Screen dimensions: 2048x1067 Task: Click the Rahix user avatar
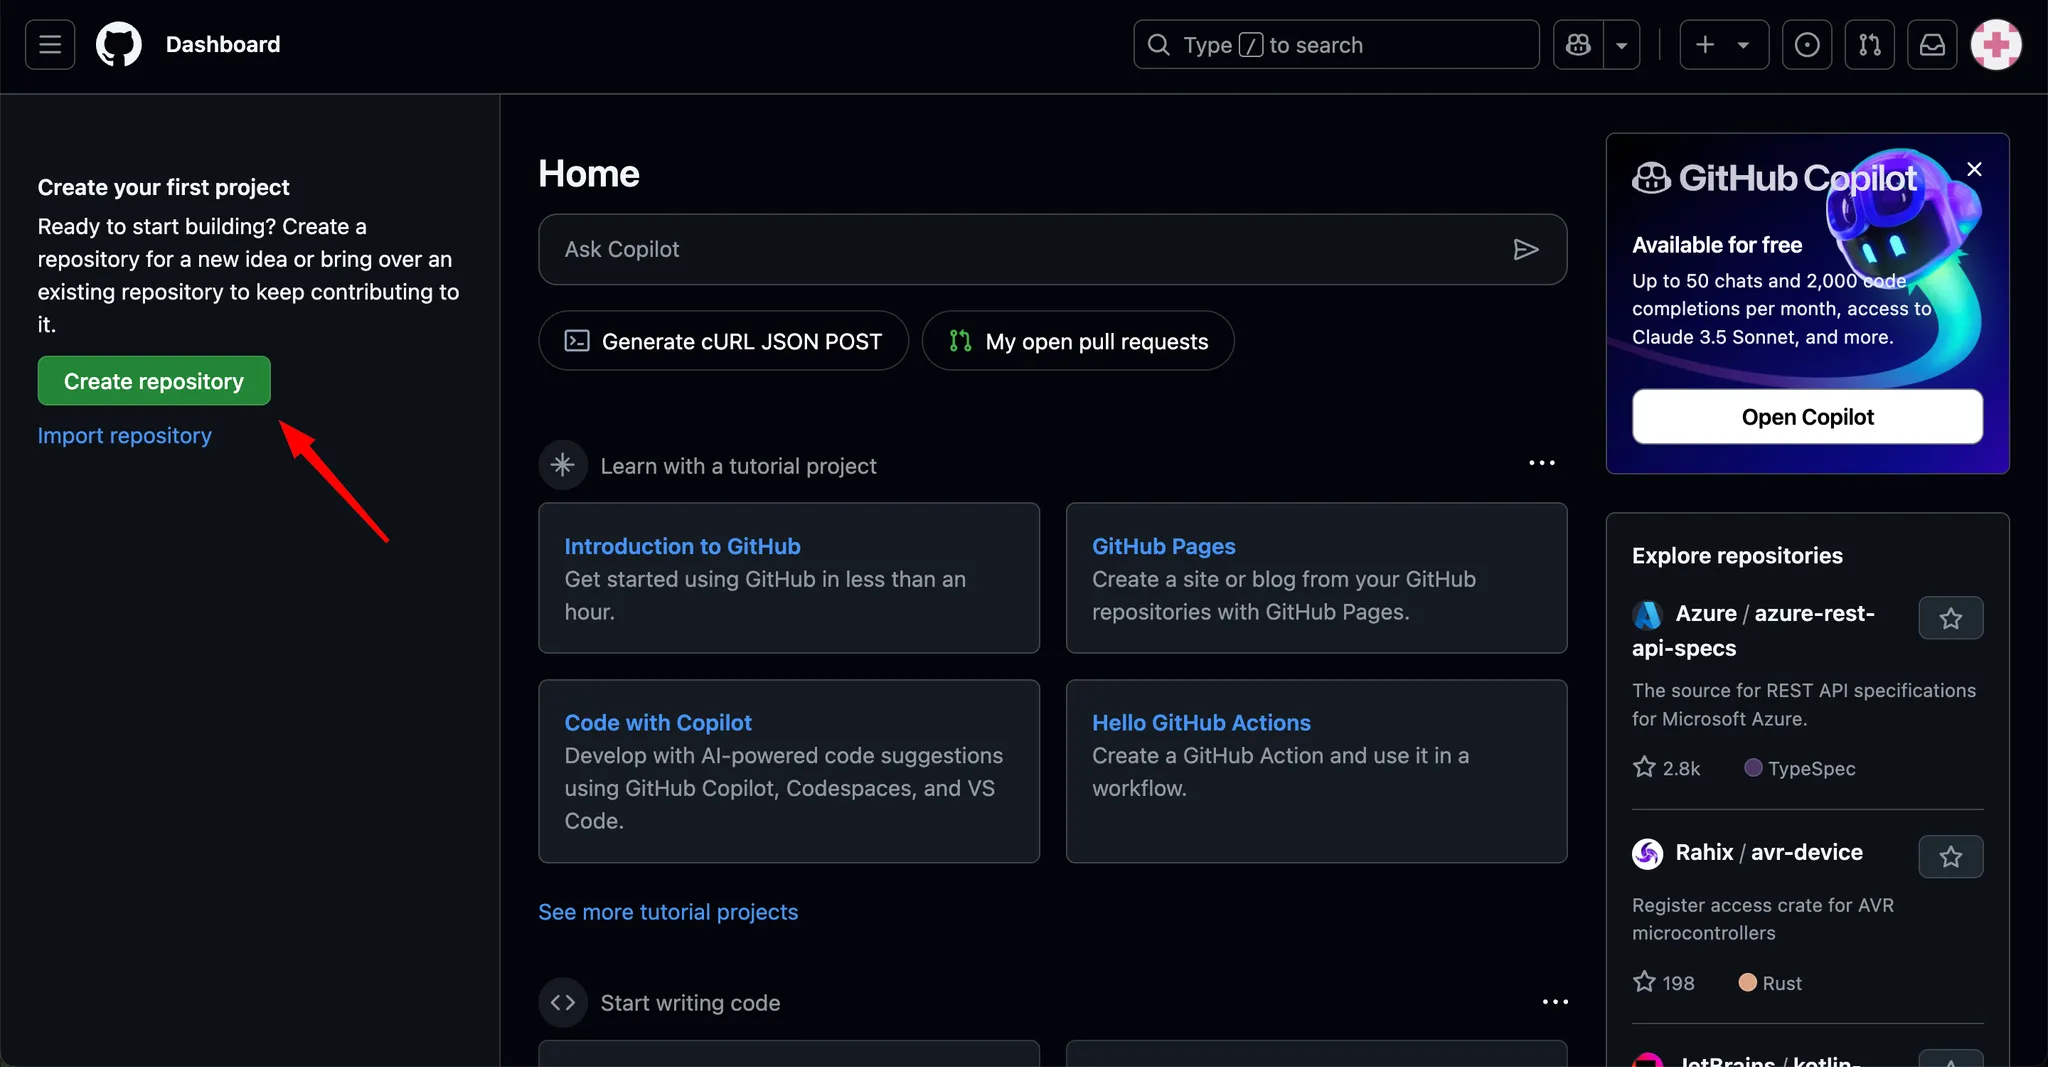click(x=1647, y=854)
